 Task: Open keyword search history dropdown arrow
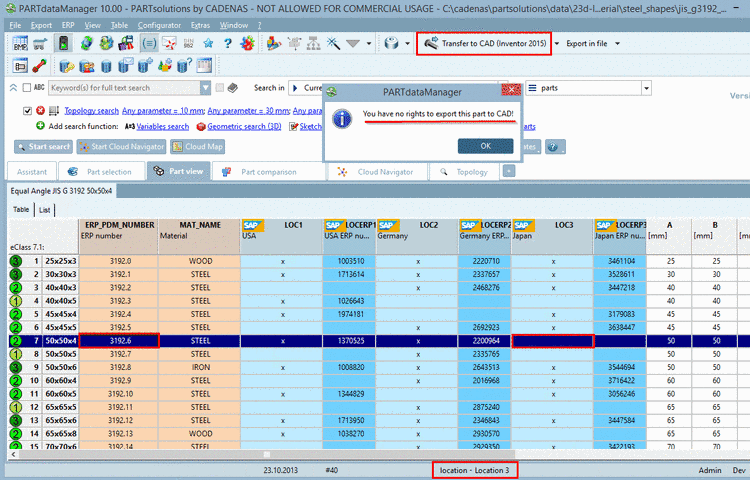click(x=205, y=88)
